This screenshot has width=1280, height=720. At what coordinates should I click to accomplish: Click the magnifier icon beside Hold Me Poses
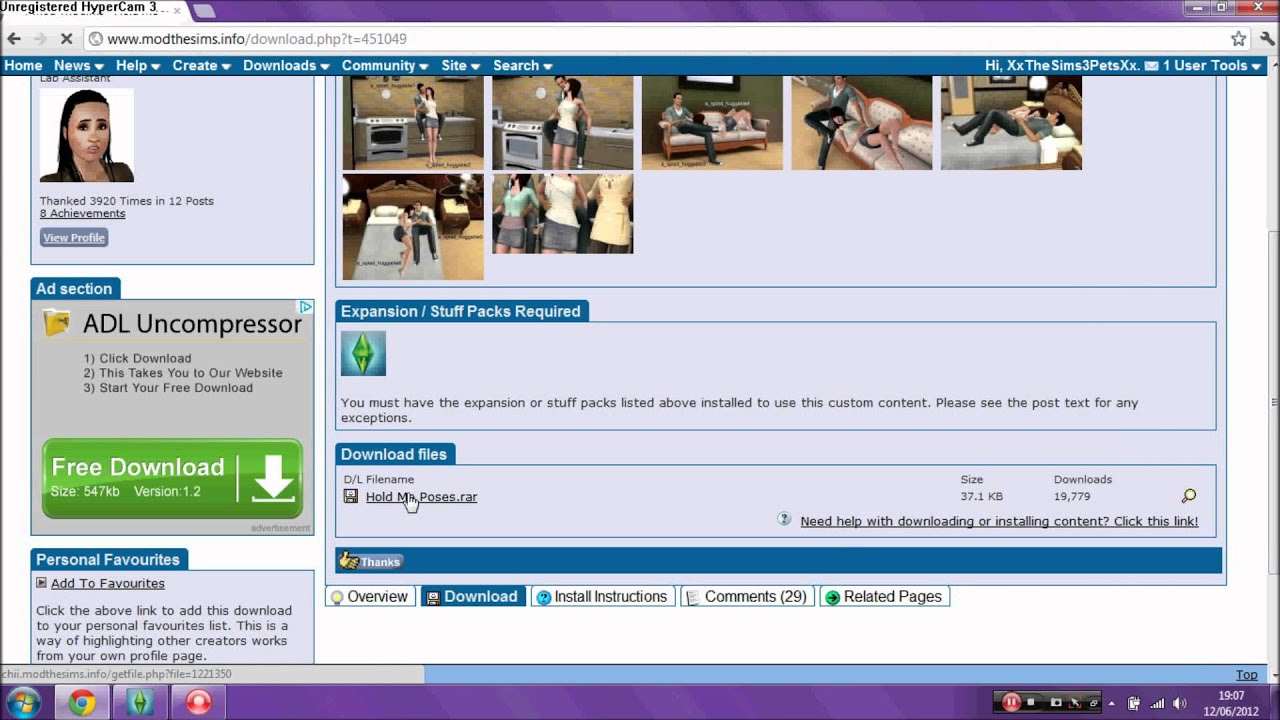1188,496
